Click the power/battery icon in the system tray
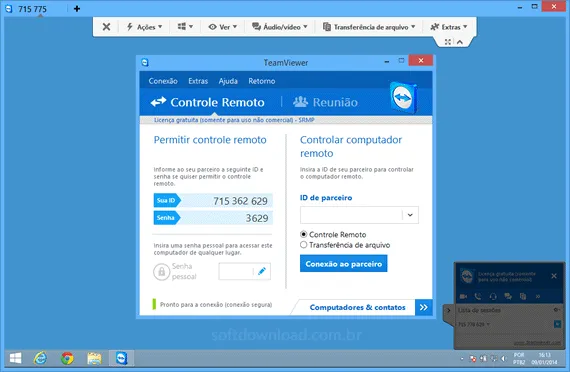Screen dimensions: 570x372 (483, 359)
